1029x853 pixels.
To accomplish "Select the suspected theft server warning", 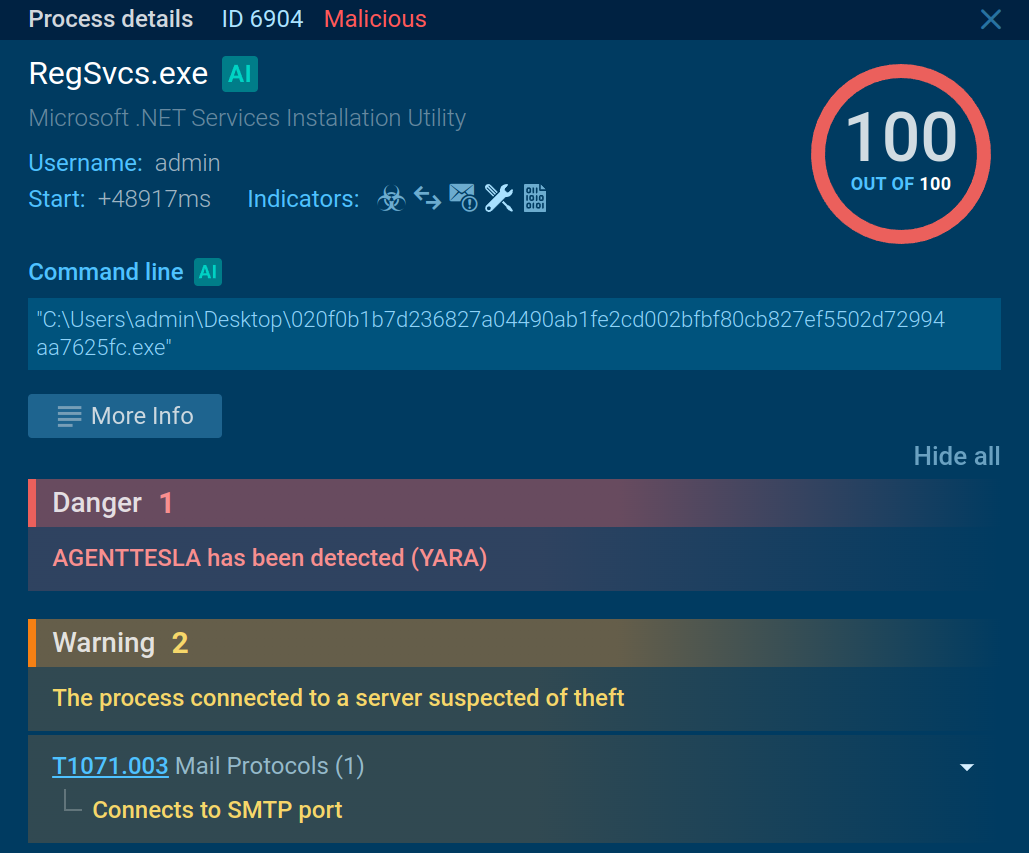I will click(x=338, y=698).
